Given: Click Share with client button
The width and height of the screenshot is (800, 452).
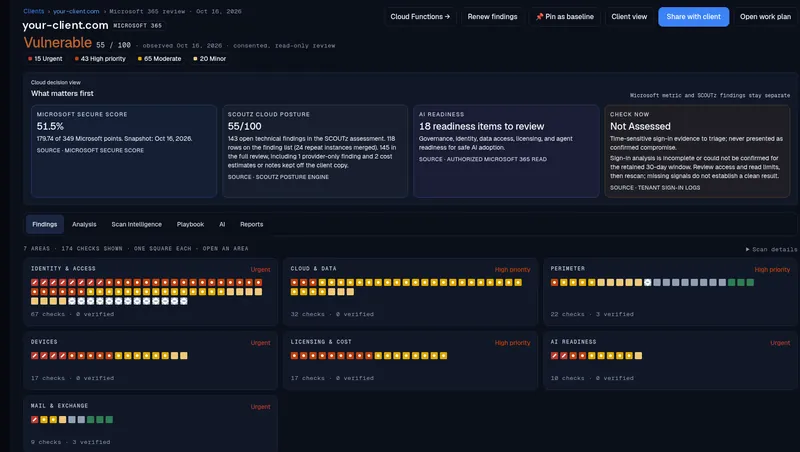Looking at the screenshot, I should click(693, 17).
